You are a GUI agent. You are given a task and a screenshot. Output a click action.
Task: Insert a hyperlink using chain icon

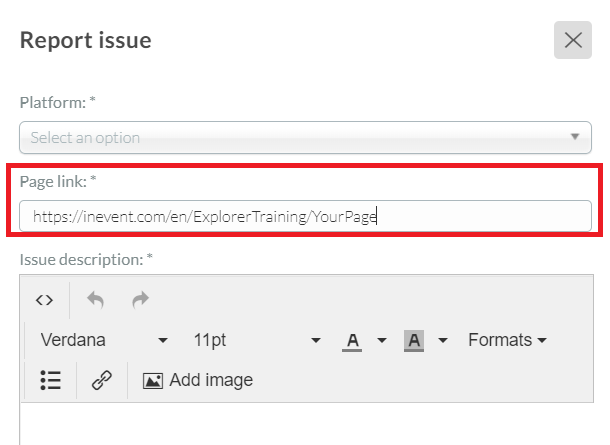(x=102, y=380)
